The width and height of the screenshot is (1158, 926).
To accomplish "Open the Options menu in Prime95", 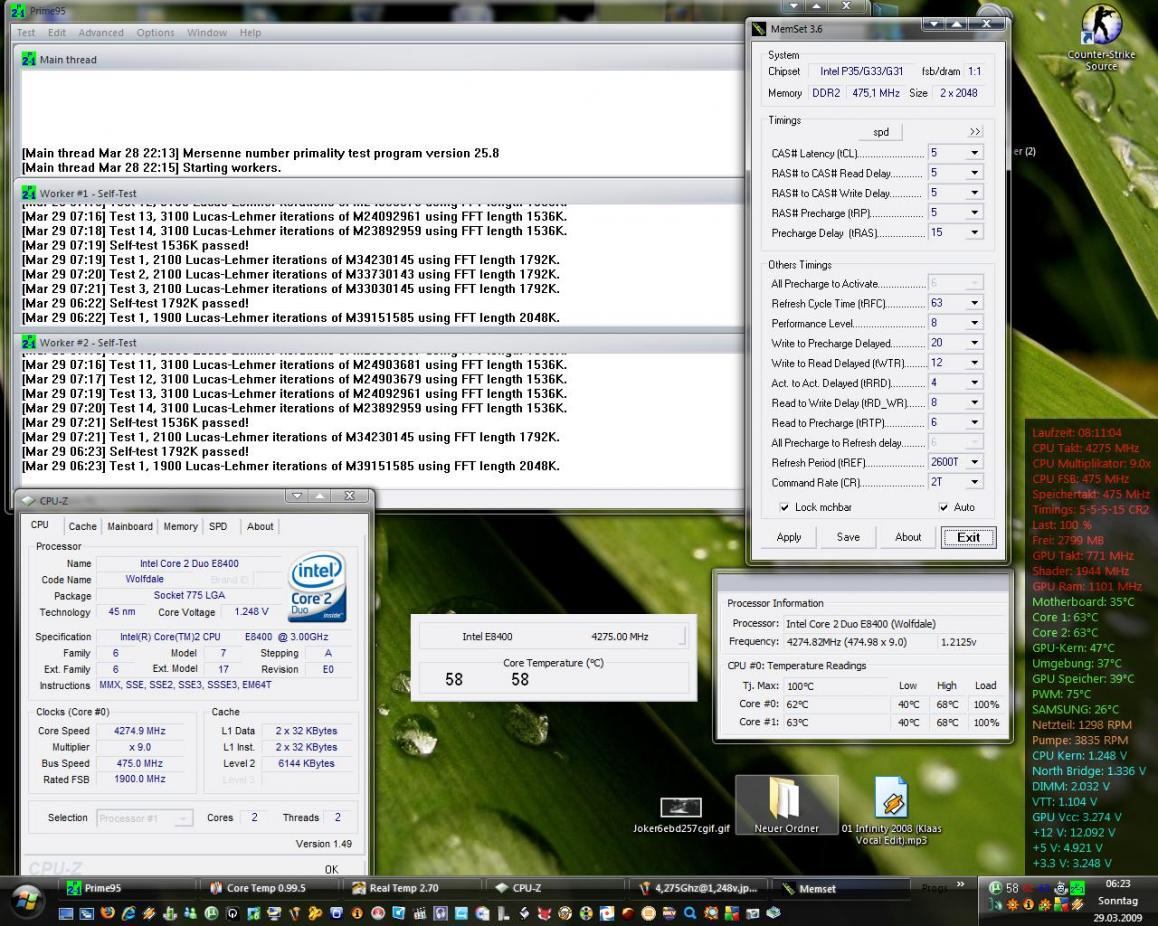I will tap(155, 32).
